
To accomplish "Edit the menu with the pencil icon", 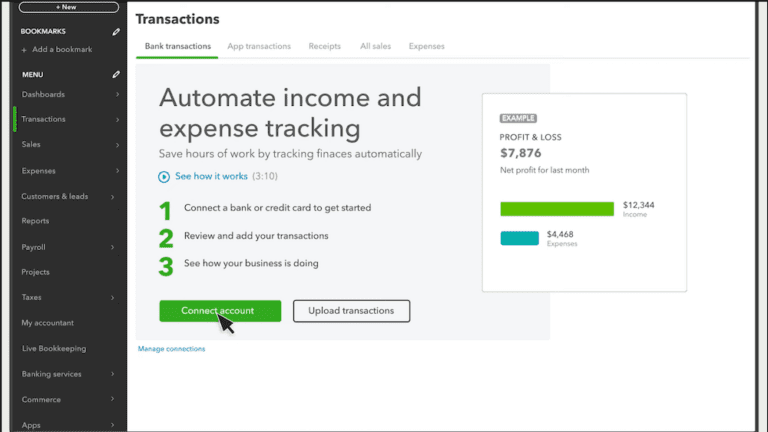I will tap(116, 74).
